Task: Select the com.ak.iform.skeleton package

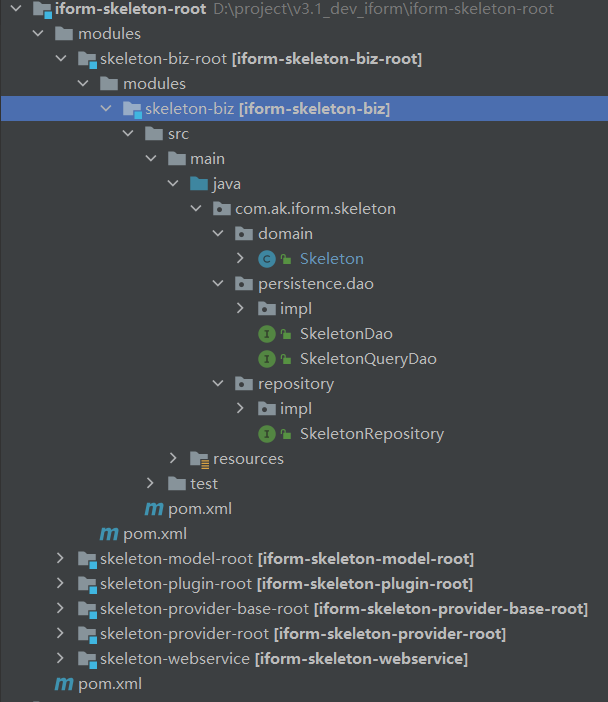Action: 316,209
